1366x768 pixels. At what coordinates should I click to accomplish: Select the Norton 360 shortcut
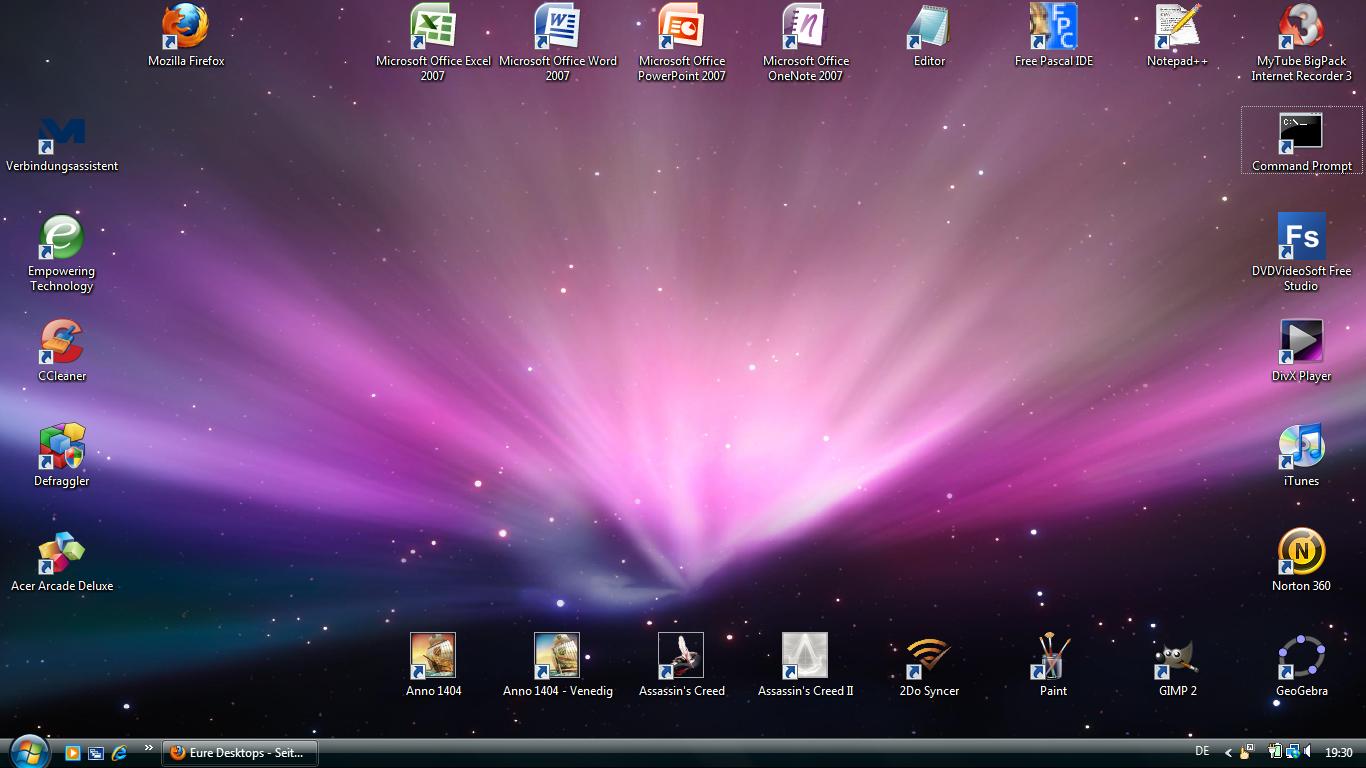click(x=1301, y=561)
